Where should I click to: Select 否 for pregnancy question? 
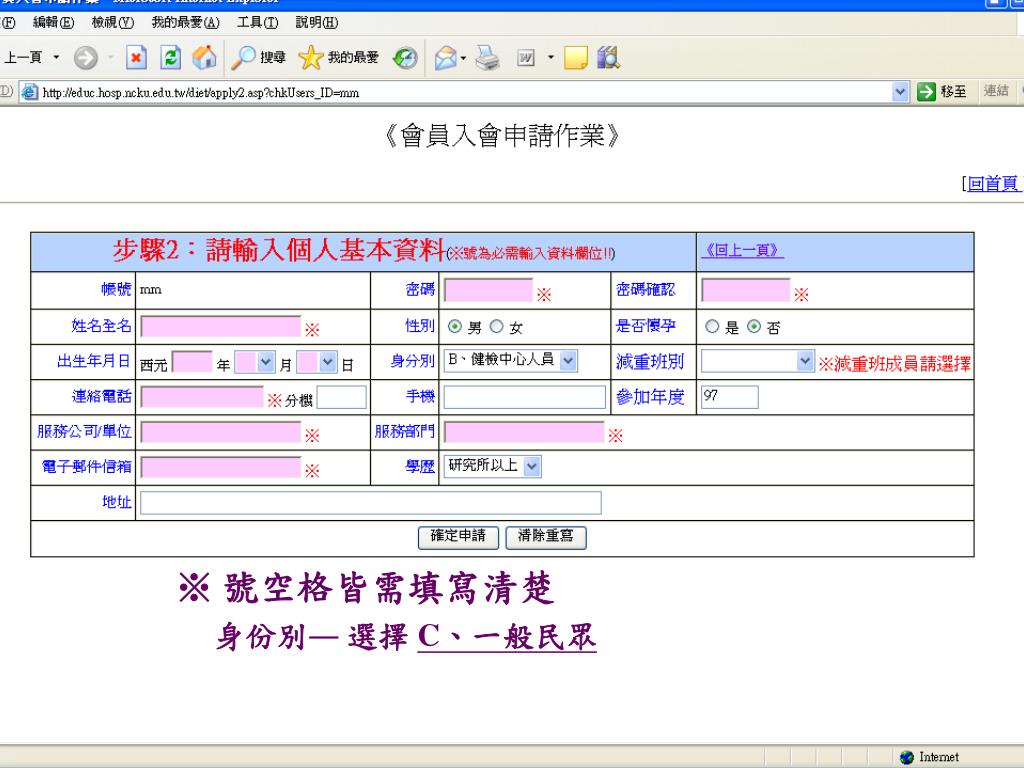pos(754,327)
